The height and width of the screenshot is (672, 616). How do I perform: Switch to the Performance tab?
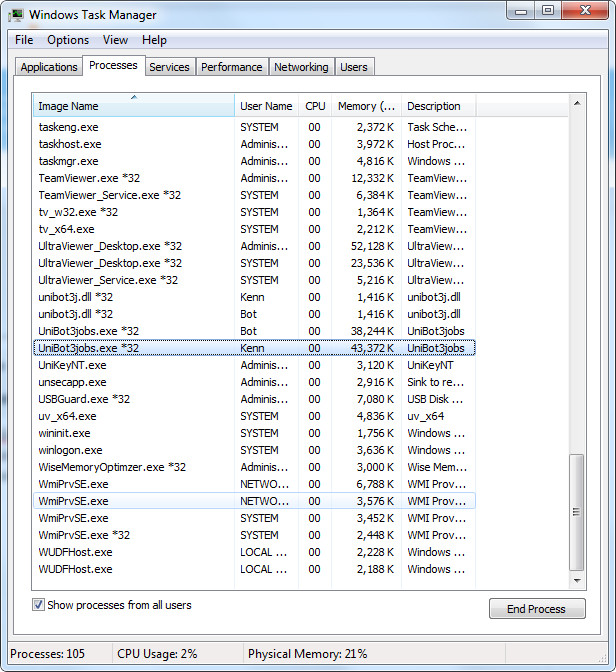(x=232, y=67)
